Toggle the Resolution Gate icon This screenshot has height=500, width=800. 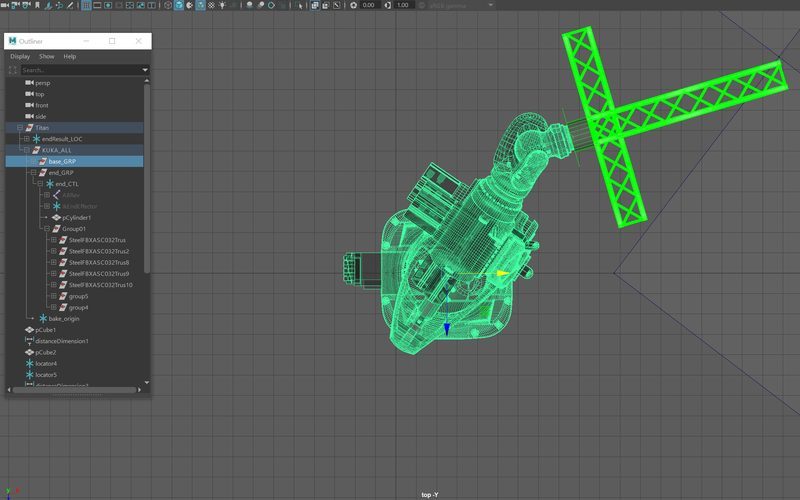click(x=108, y=5)
